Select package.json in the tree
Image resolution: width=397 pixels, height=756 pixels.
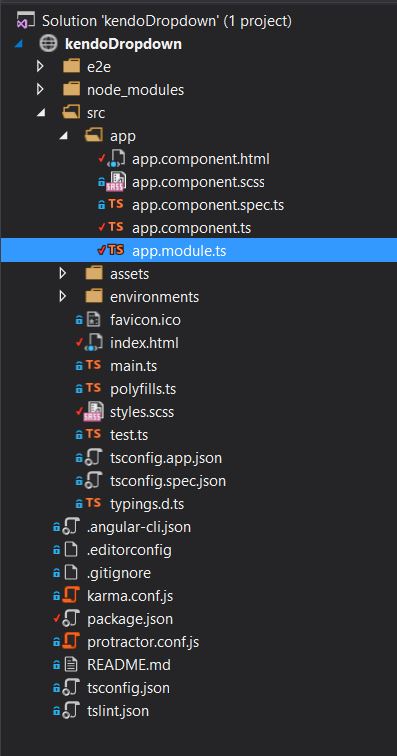click(x=130, y=619)
